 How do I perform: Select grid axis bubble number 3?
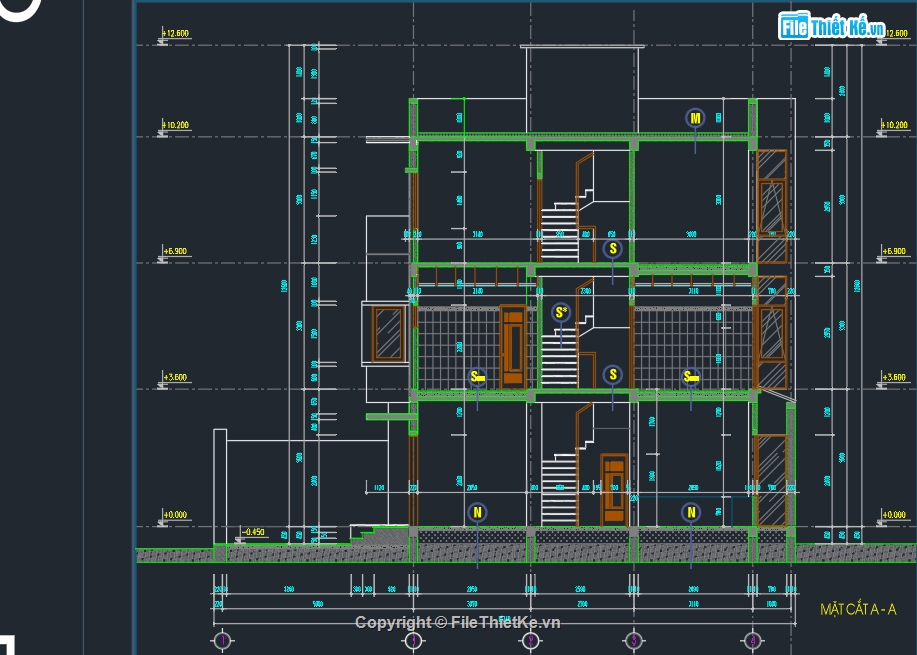coord(633,640)
